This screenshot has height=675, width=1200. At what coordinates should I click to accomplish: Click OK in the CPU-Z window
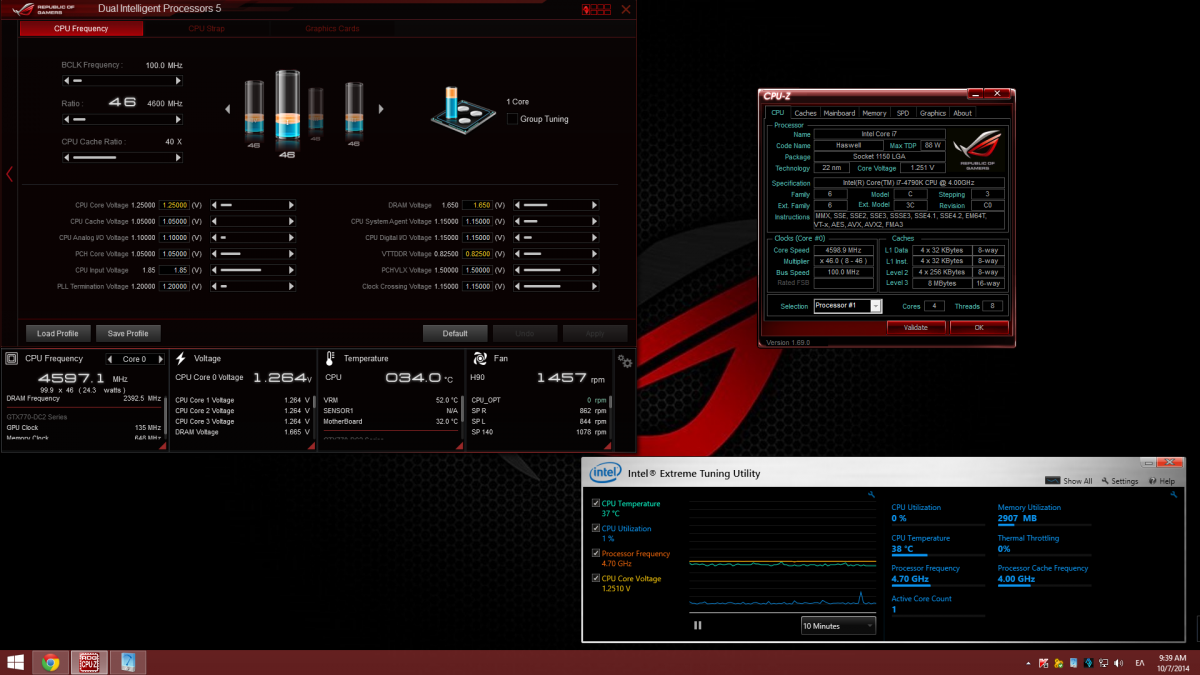[x=978, y=327]
